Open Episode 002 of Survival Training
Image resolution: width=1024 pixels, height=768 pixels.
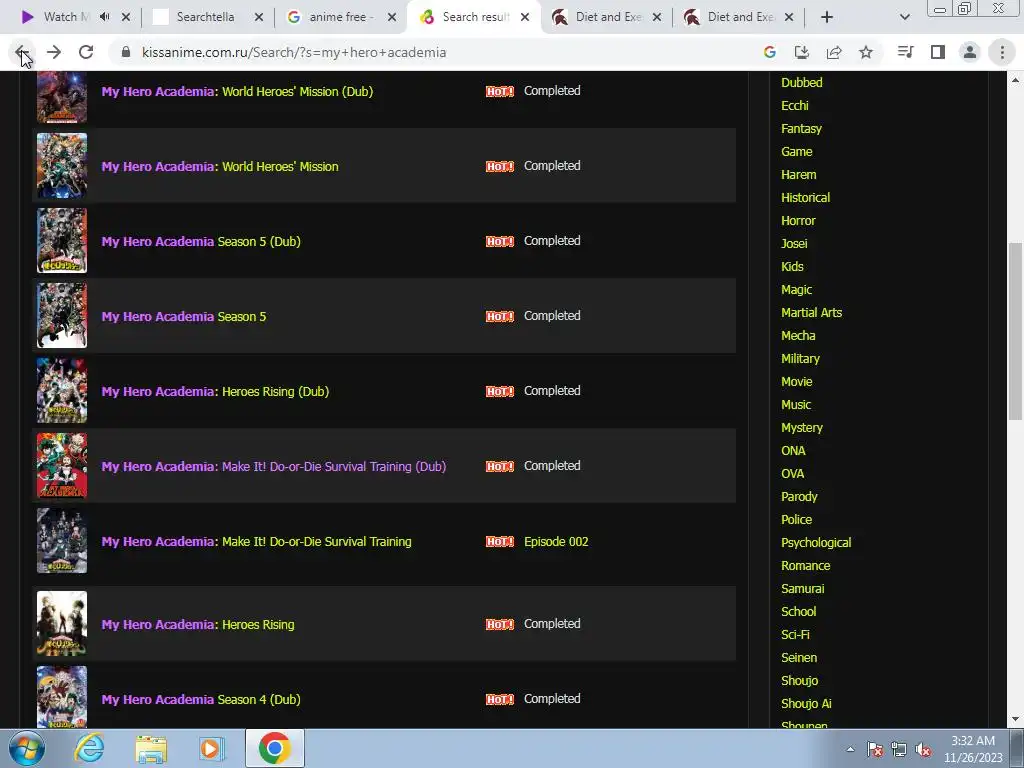[x=556, y=541]
